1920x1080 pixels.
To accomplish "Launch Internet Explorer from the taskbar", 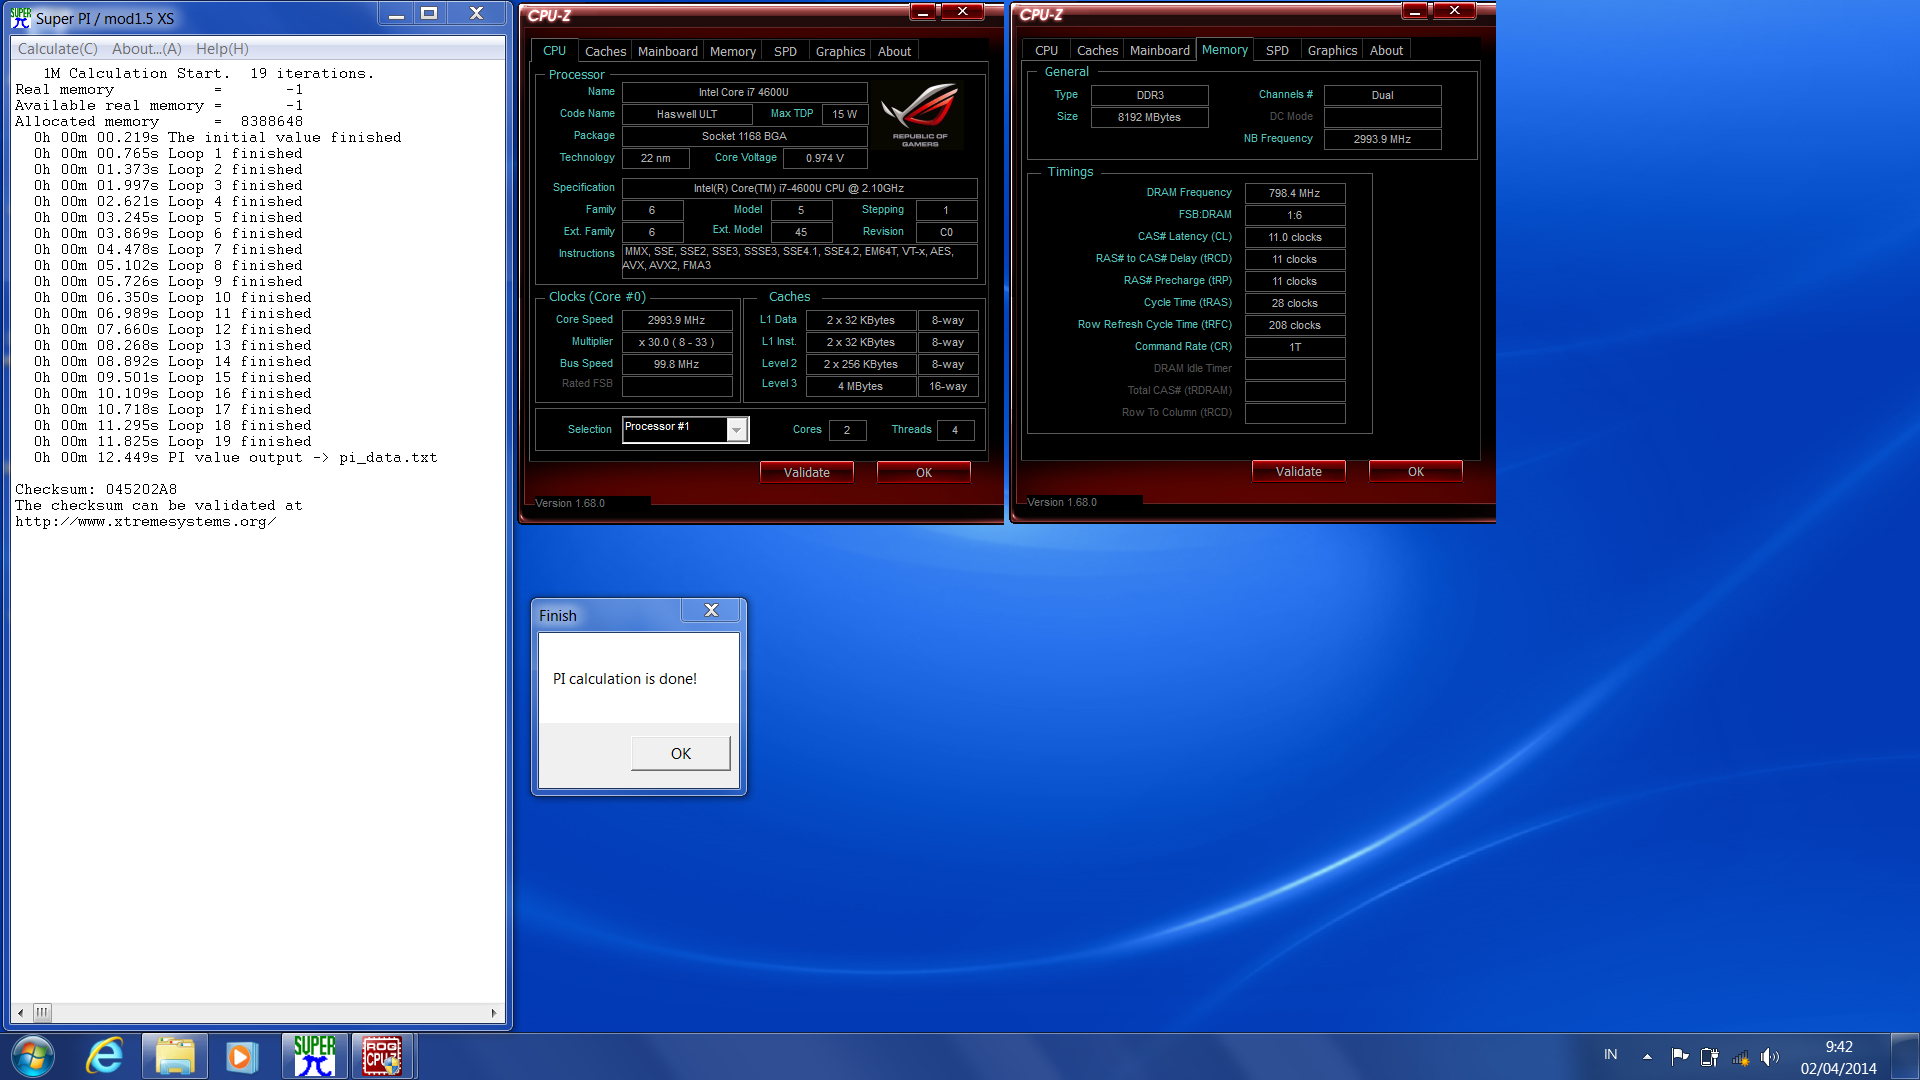I will [105, 1057].
